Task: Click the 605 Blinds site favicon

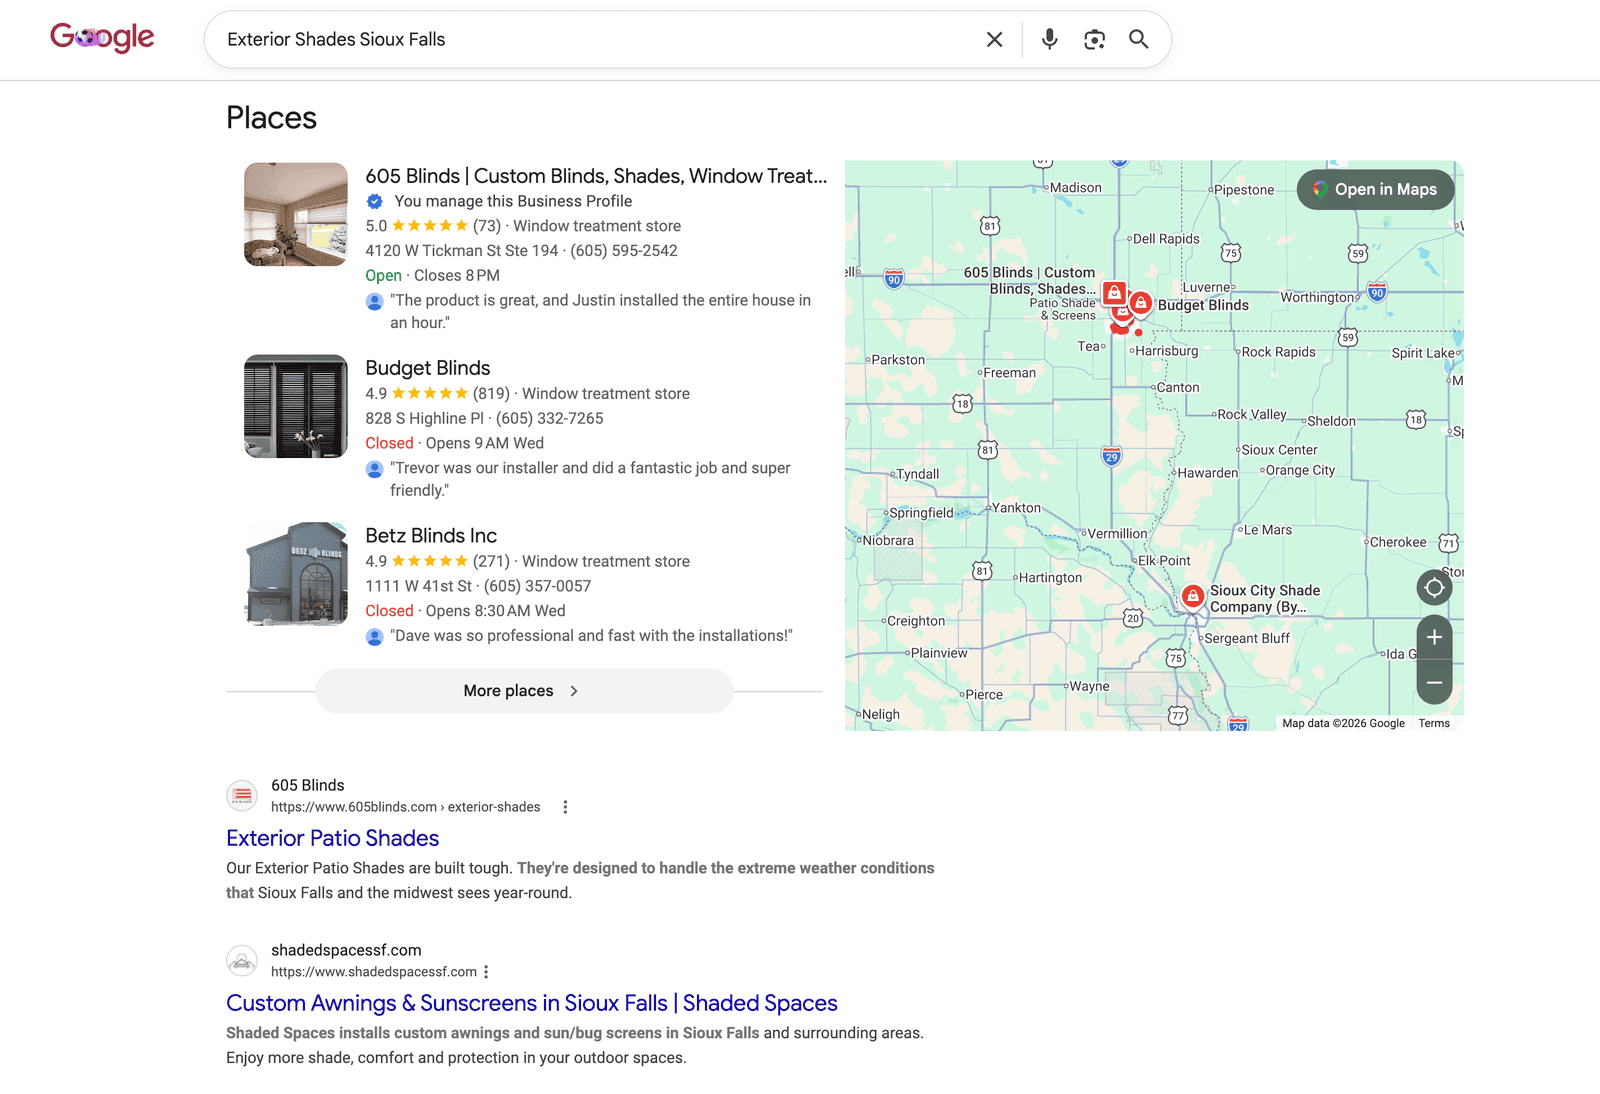Action: pos(242,796)
